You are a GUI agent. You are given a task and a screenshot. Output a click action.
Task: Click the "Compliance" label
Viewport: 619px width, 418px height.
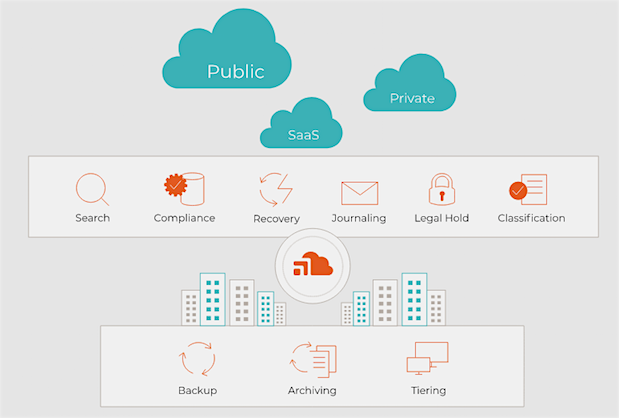pyautogui.click(x=184, y=218)
